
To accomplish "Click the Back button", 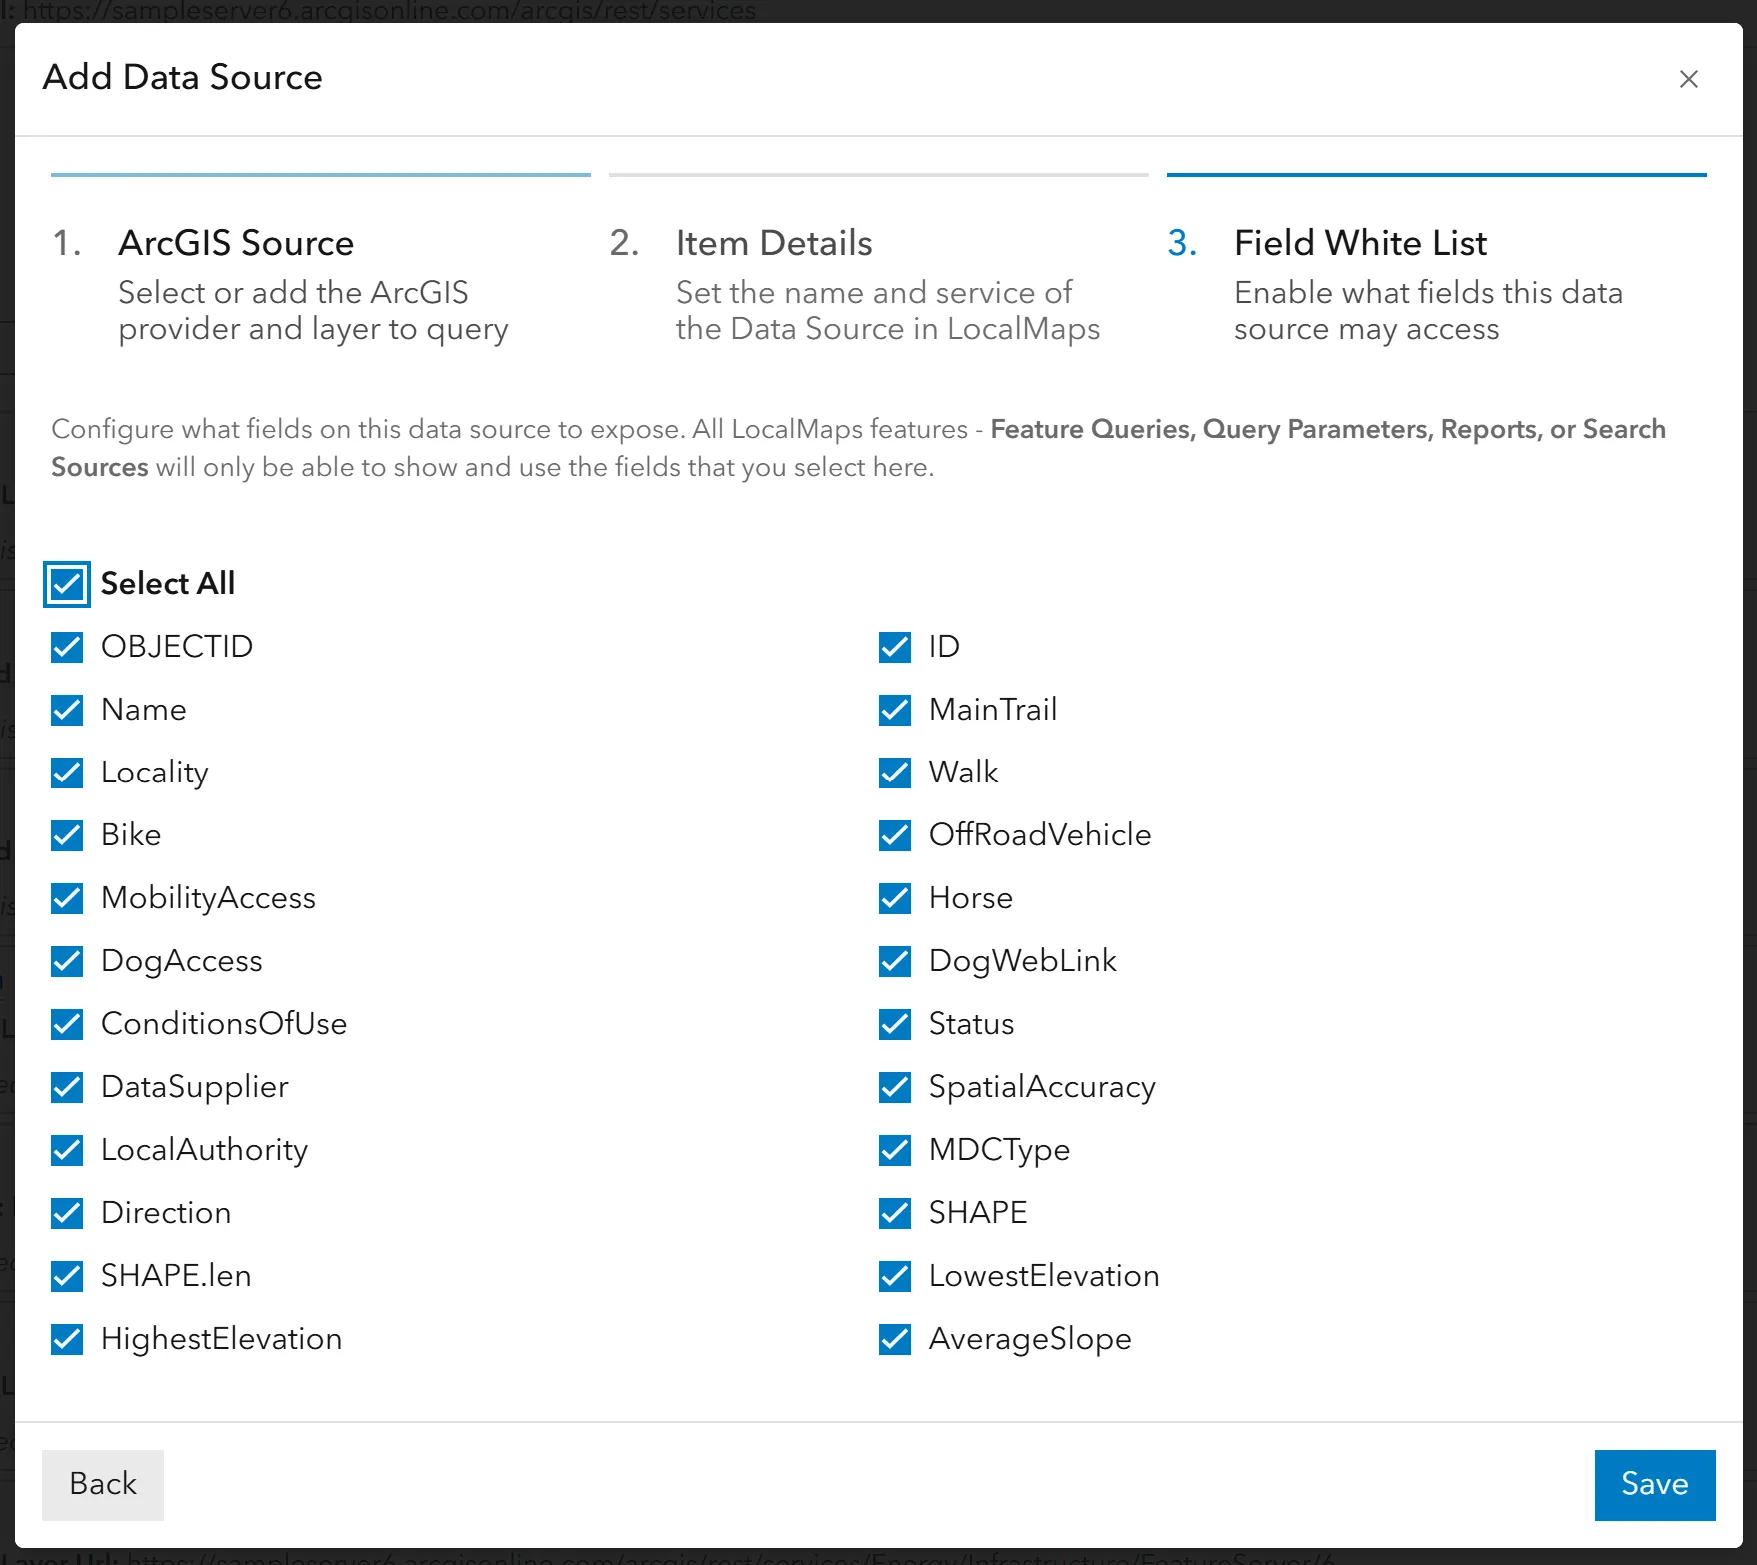I will [103, 1484].
